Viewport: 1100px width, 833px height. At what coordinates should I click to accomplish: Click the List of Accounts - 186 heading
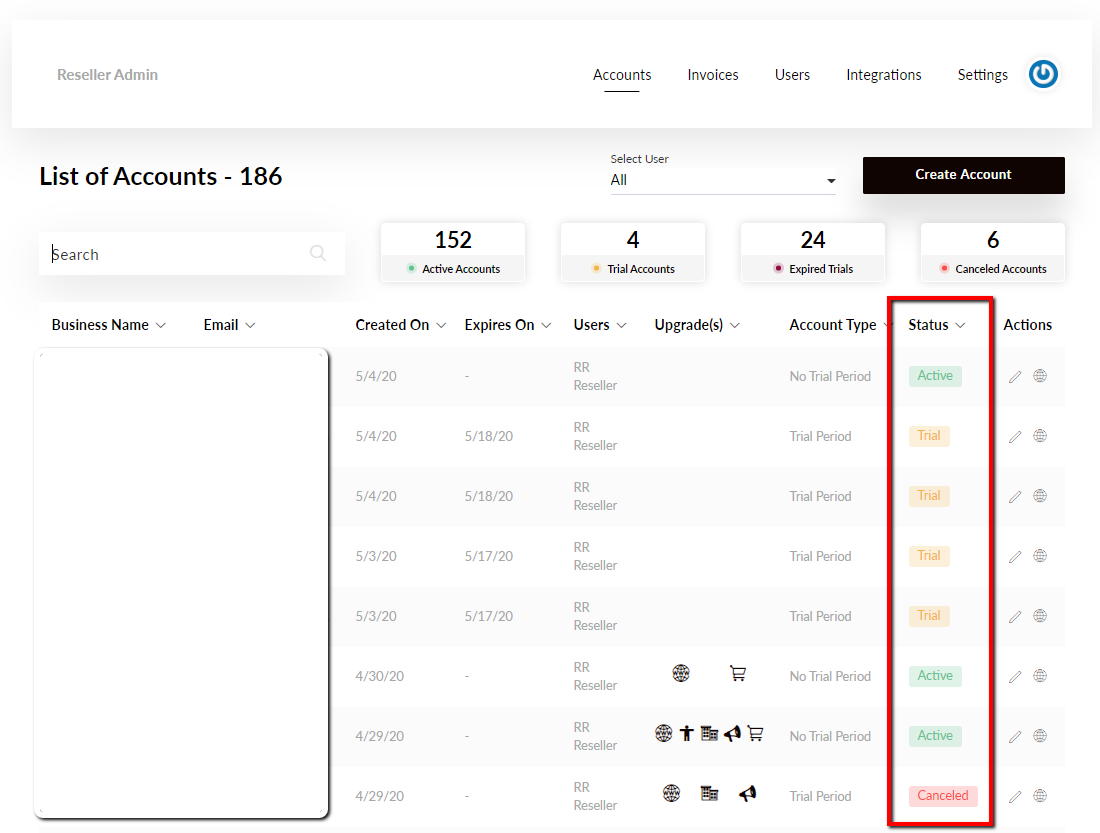[161, 176]
